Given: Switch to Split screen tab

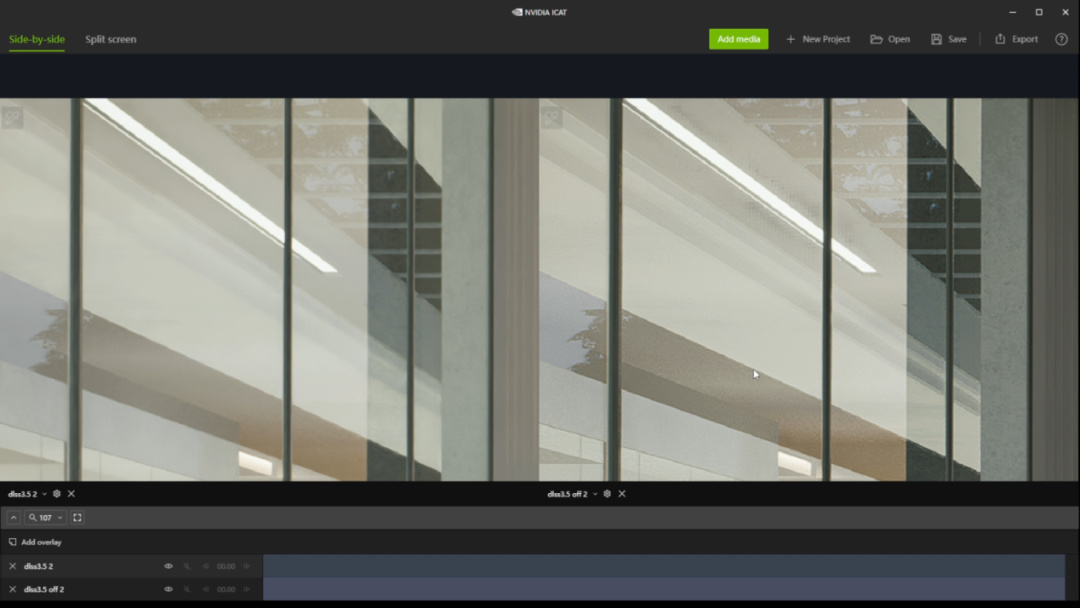Looking at the screenshot, I should [111, 39].
